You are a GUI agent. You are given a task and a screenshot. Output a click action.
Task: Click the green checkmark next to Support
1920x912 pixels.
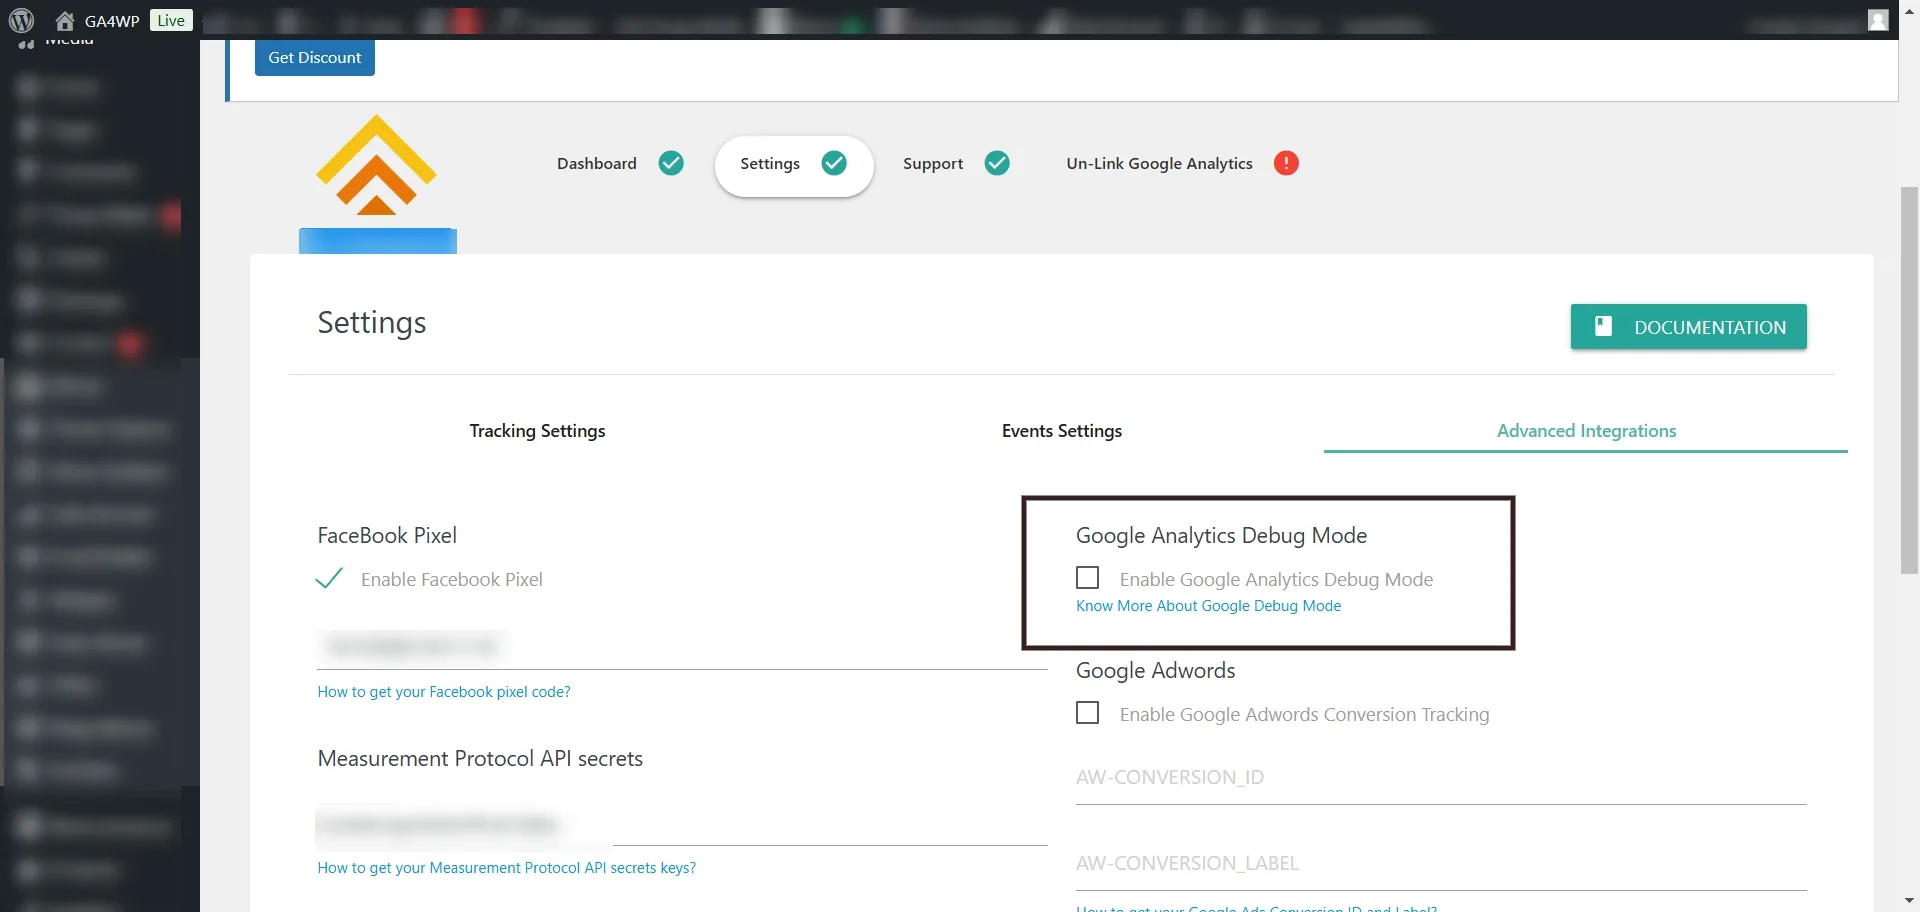(x=997, y=163)
